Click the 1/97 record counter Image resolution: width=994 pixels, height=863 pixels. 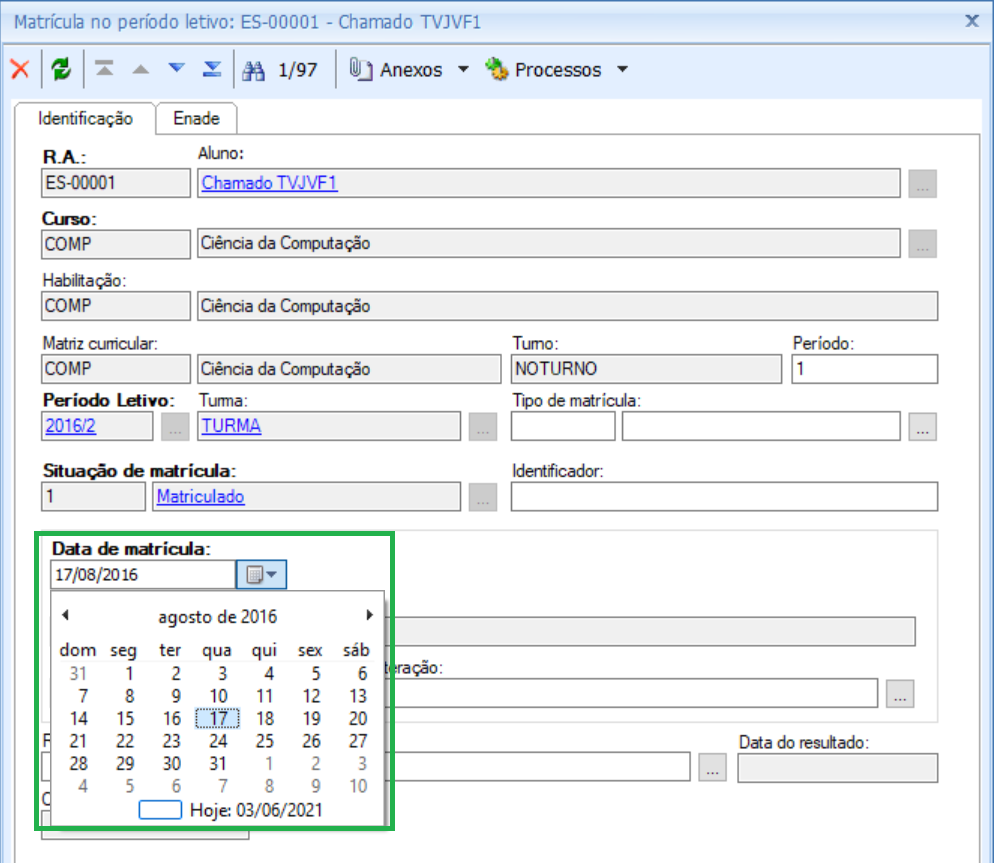(297, 70)
